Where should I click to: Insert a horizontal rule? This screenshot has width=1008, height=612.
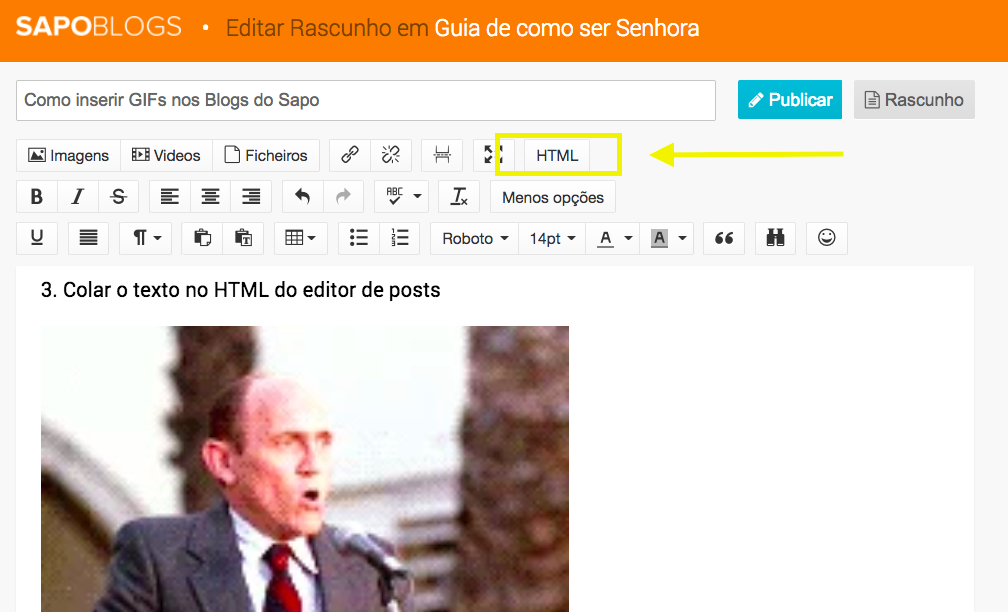(x=441, y=155)
